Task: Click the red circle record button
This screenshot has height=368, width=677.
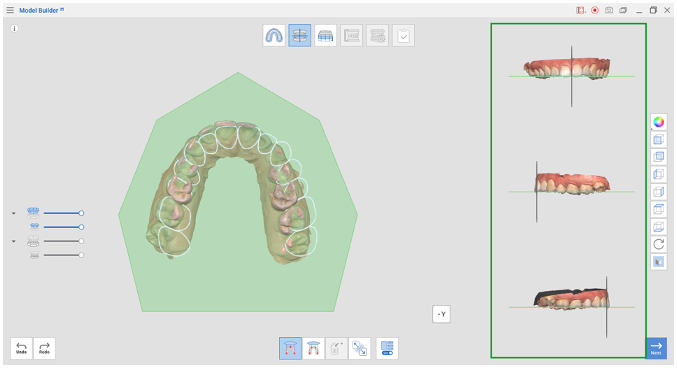Action: point(595,10)
